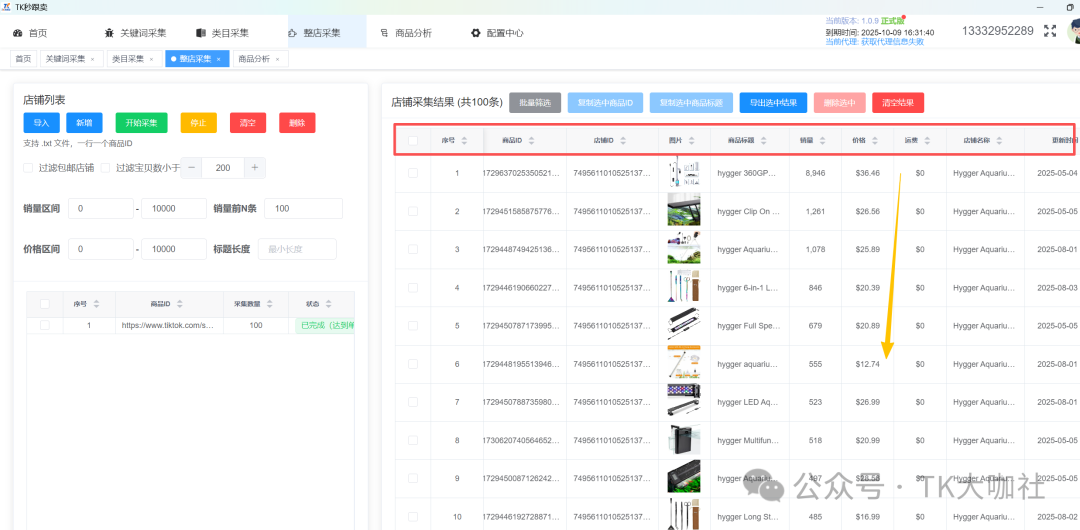Check the 过滤宝贝数小于 checkbox
This screenshot has height=530, width=1080.
(x=105, y=168)
